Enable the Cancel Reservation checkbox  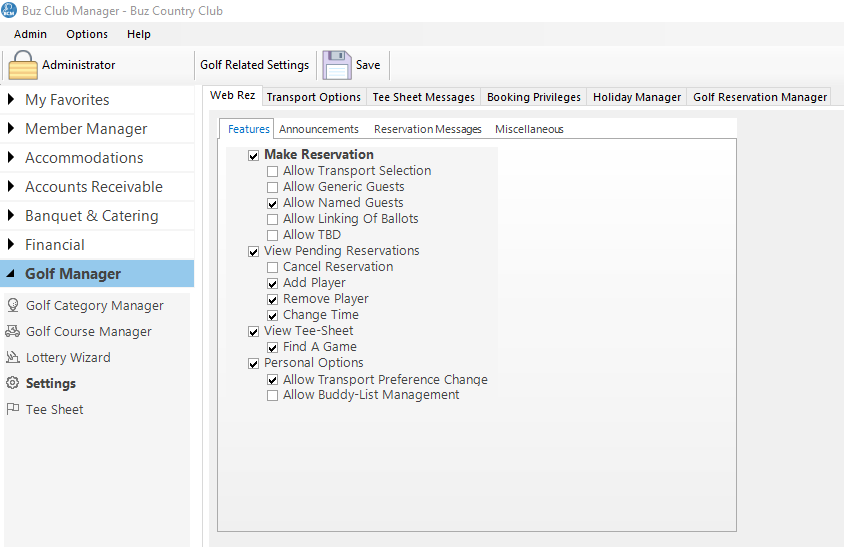point(273,267)
